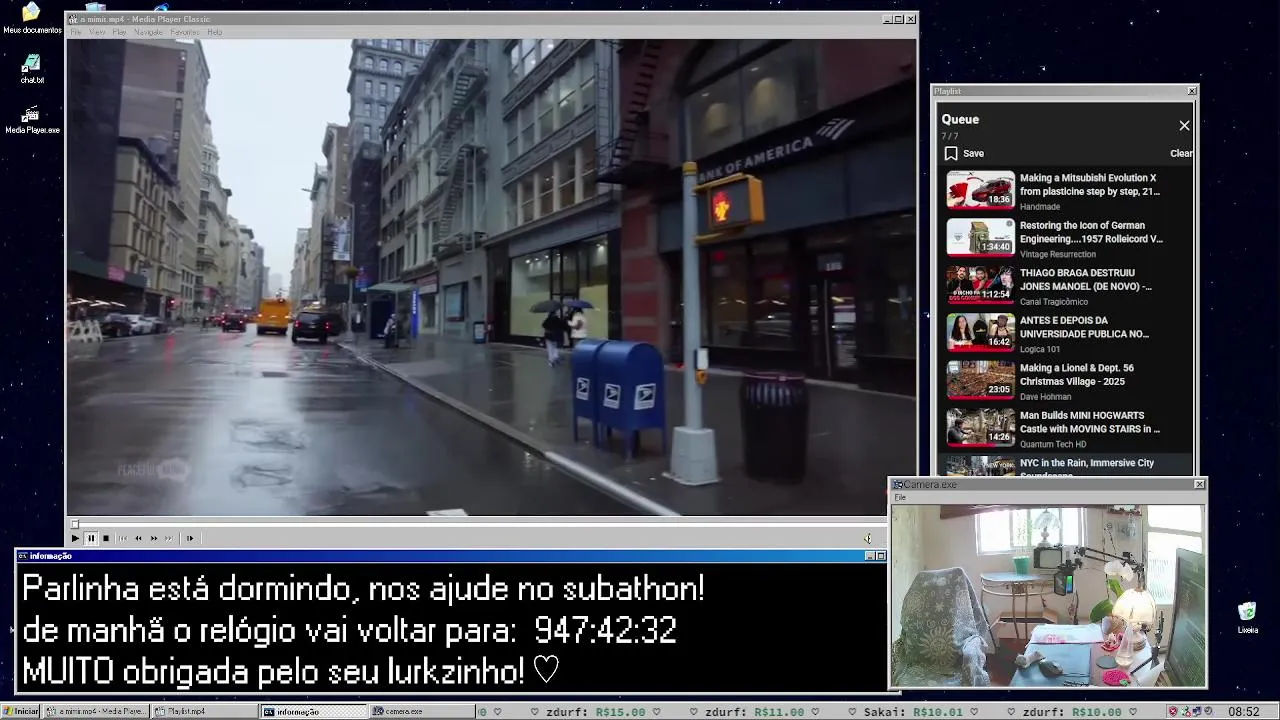1280x720 pixels.
Task: Open Meus documentos desktop folder icon
Action: (31, 18)
